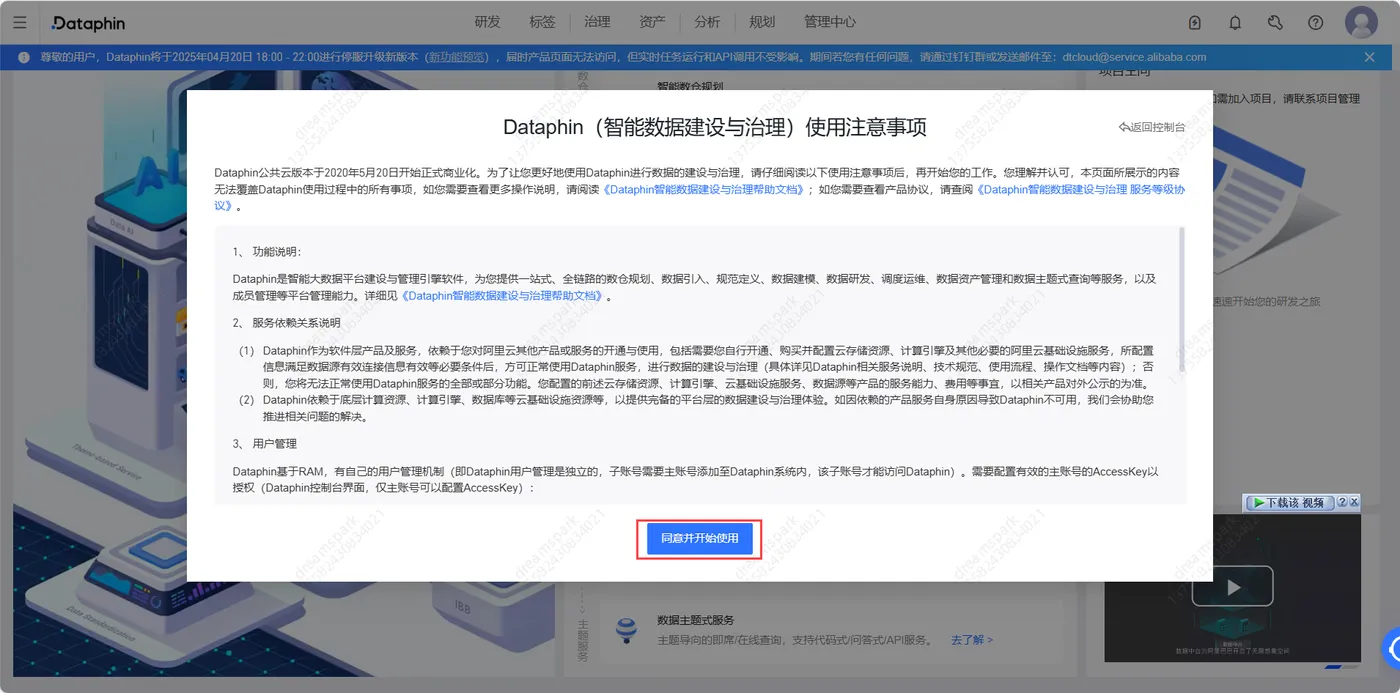Screen dimensions: 1400x693
Task: Open the user avatar menu
Action: [x=1361, y=23]
